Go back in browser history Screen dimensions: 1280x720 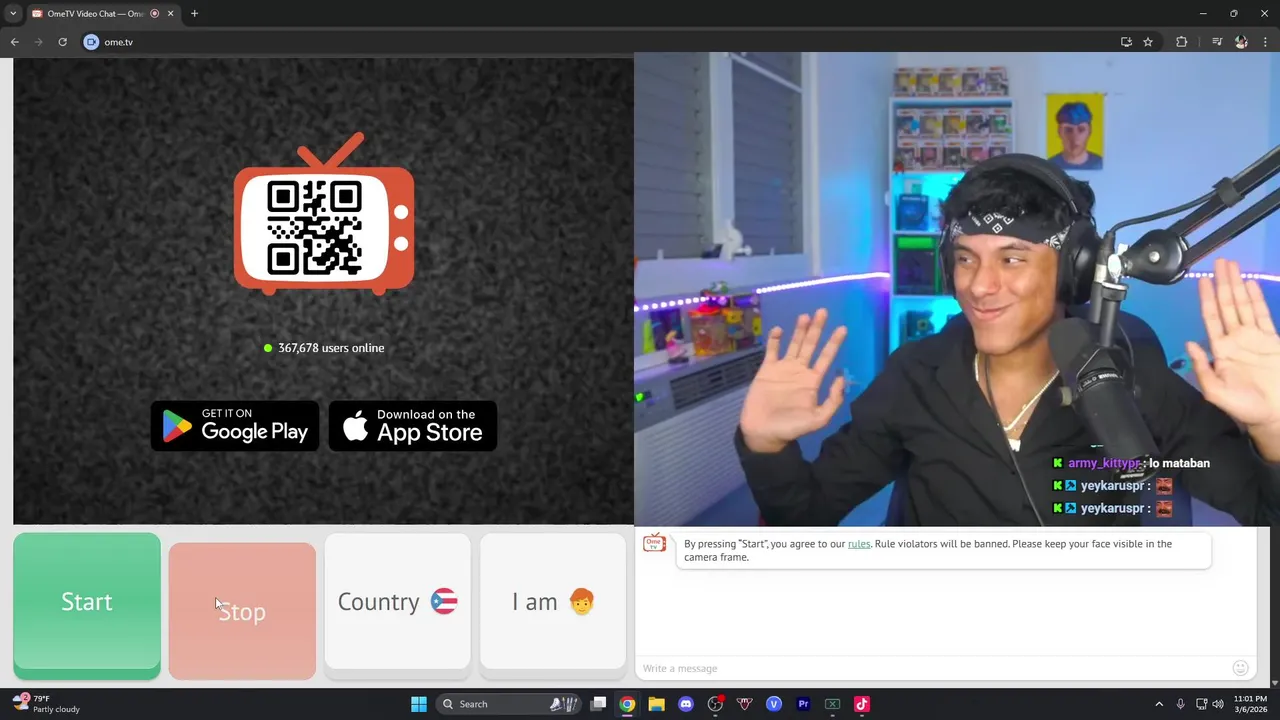click(x=15, y=42)
